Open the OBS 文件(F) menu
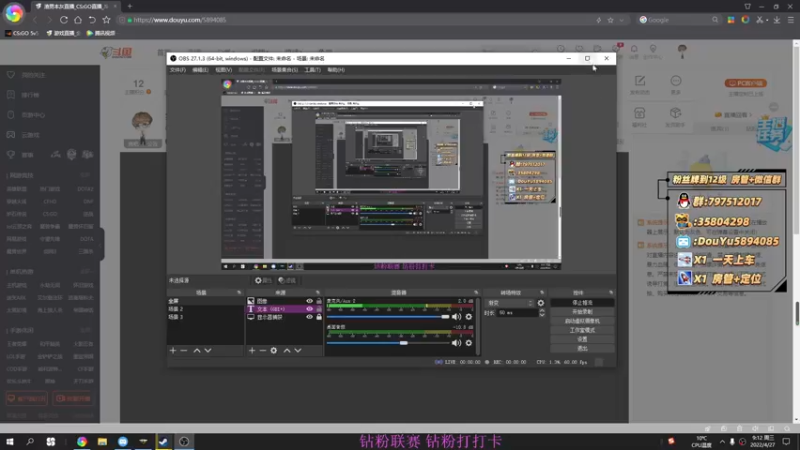800x450 pixels. 178,70
